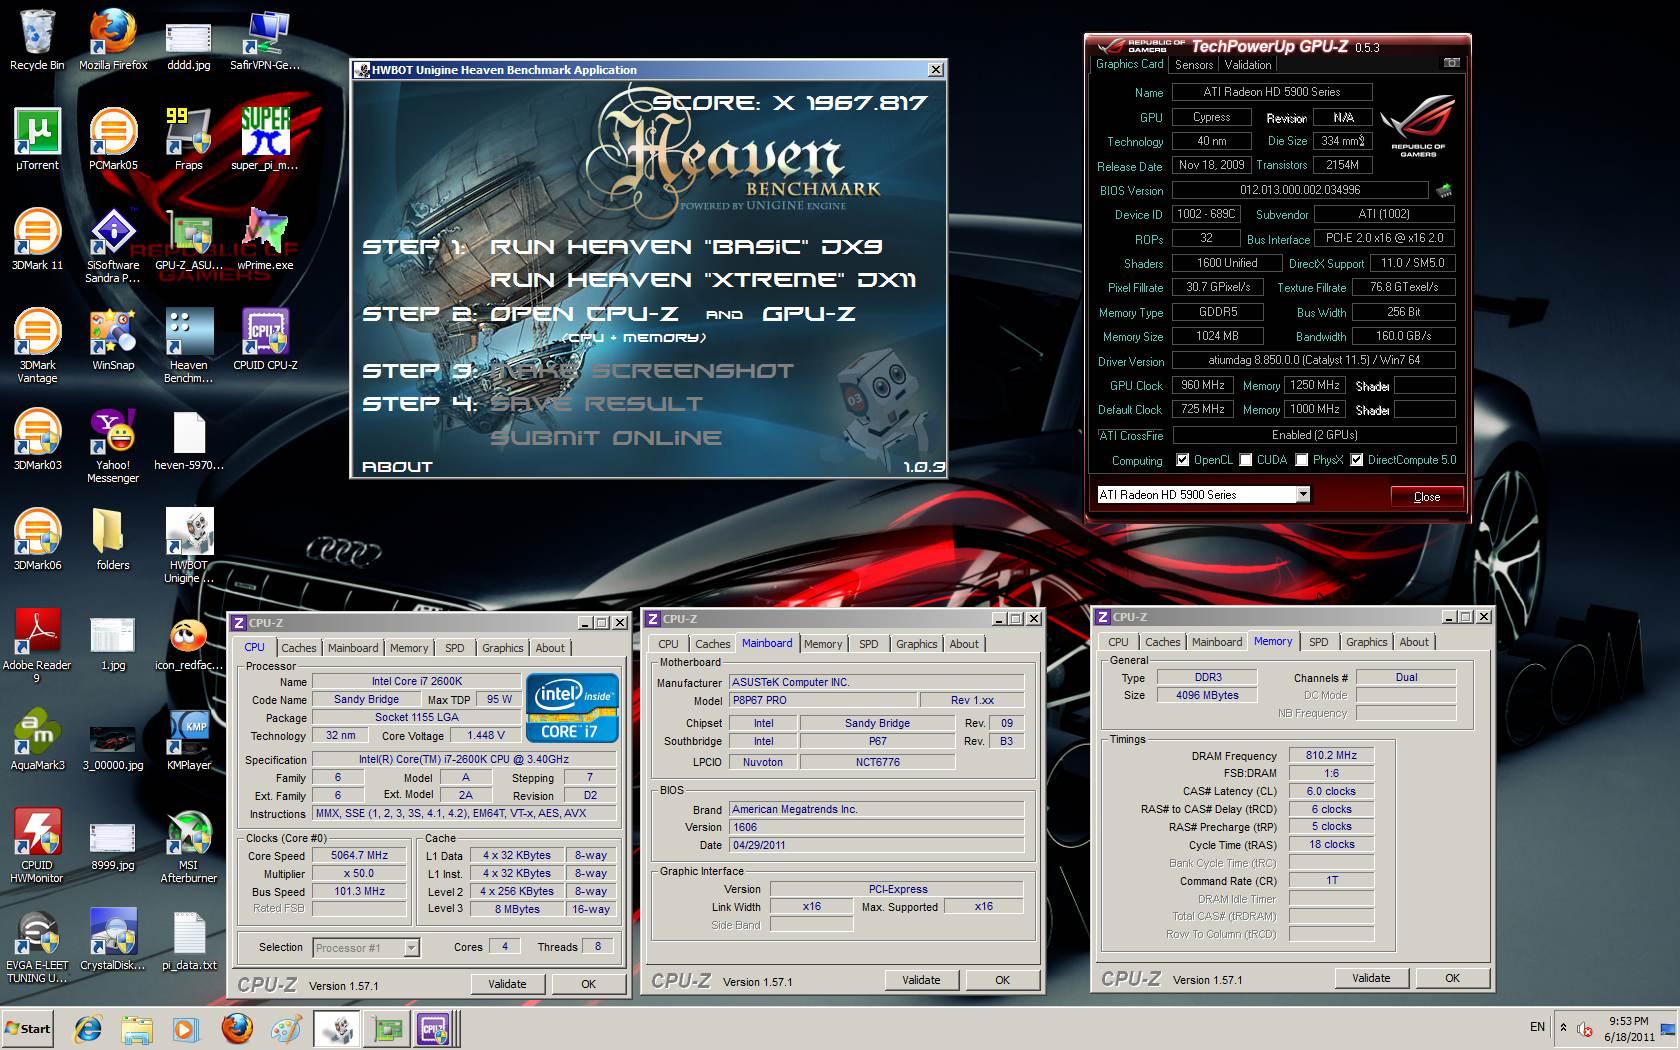This screenshot has height=1050, width=1680.
Task: Open the Adobe Reader 9 shortcut
Action: coord(37,646)
